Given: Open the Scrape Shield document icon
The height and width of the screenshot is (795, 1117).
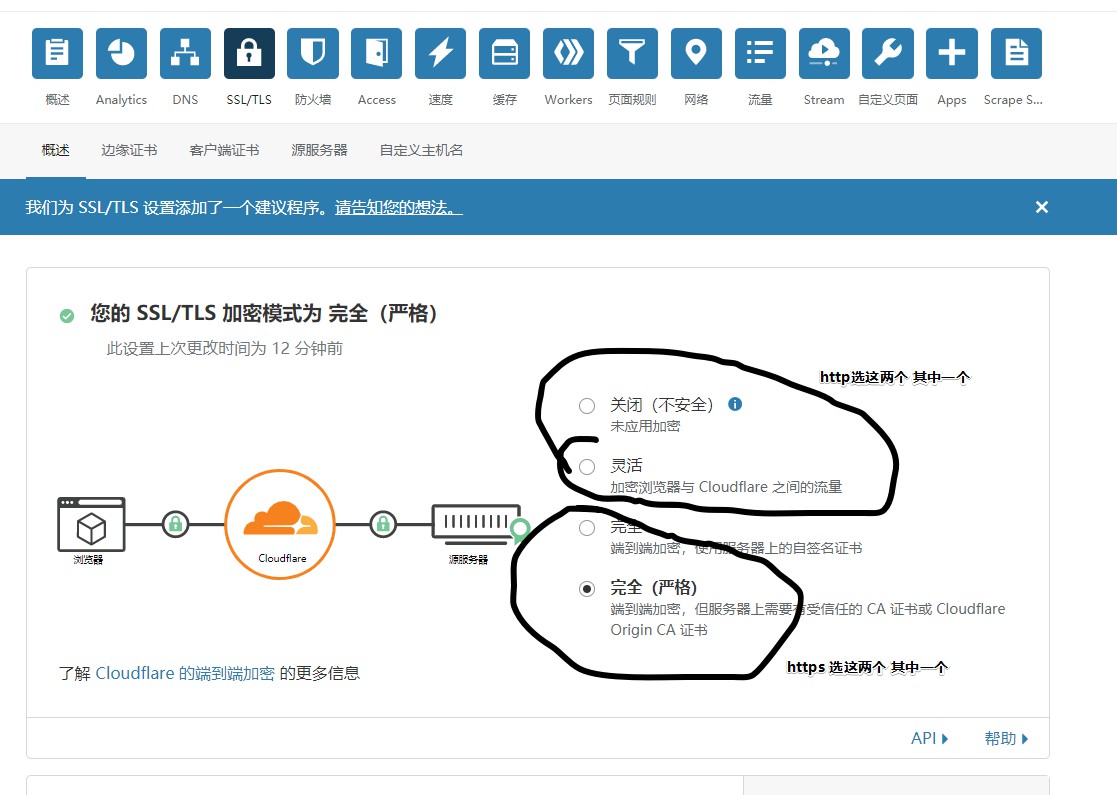Looking at the screenshot, I should [1016, 53].
